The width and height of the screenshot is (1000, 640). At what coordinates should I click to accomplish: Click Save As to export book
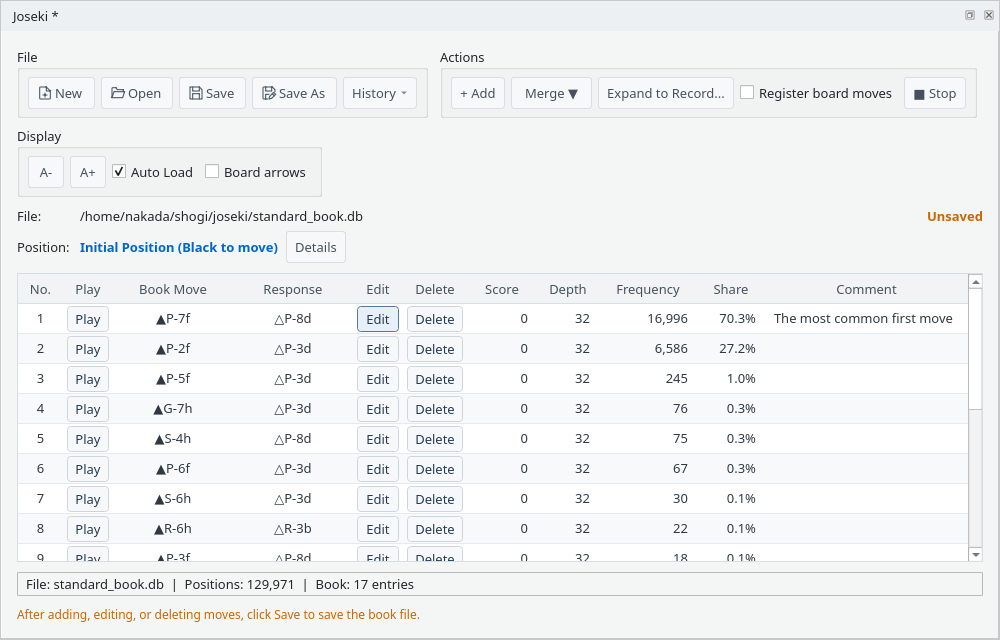point(294,93)
